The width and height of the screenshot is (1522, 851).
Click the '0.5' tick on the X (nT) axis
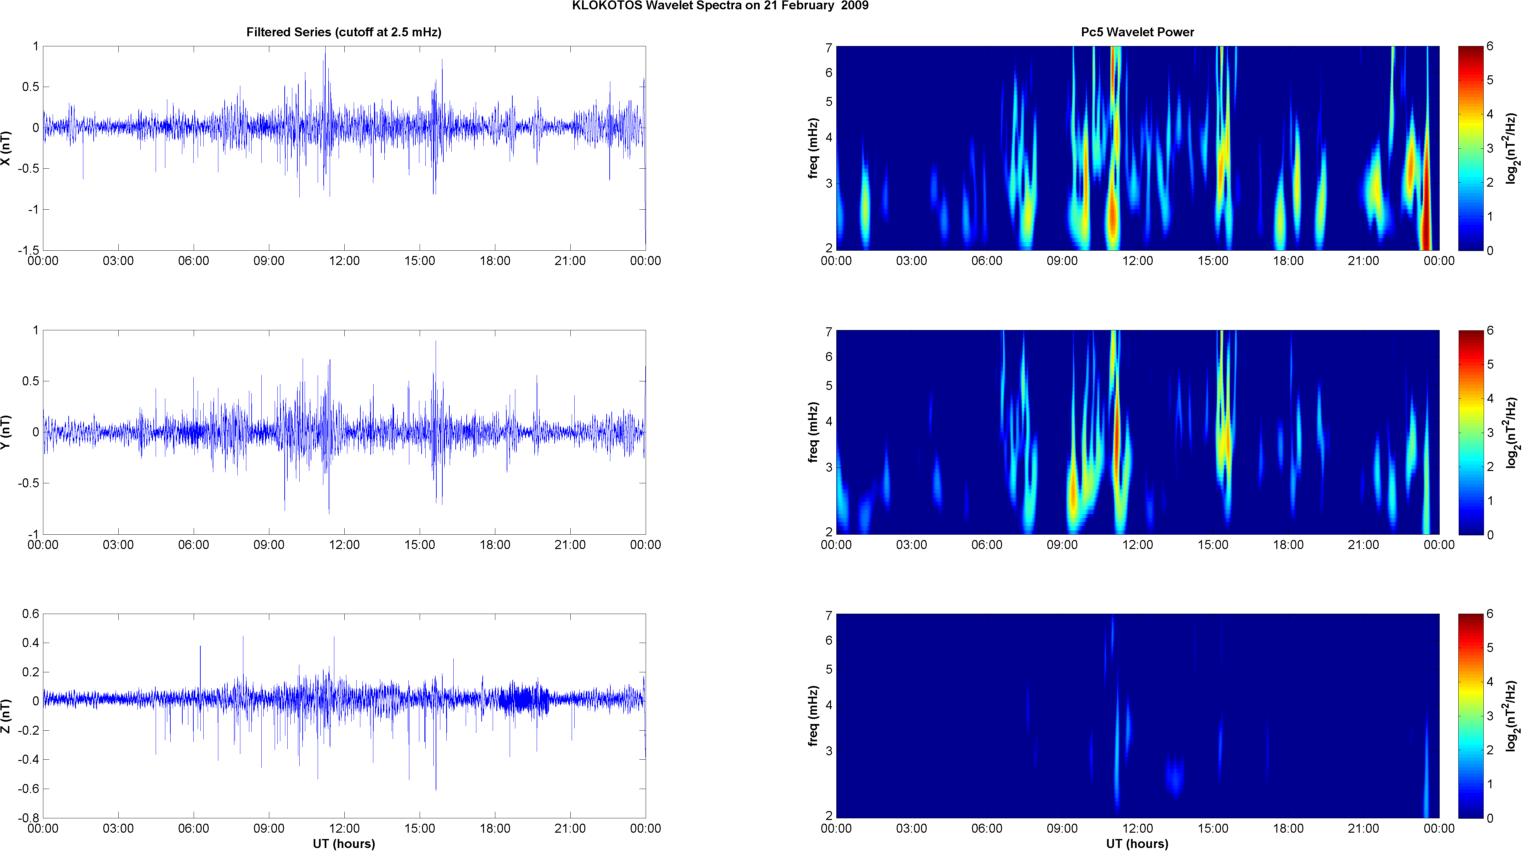coord(31,87)
